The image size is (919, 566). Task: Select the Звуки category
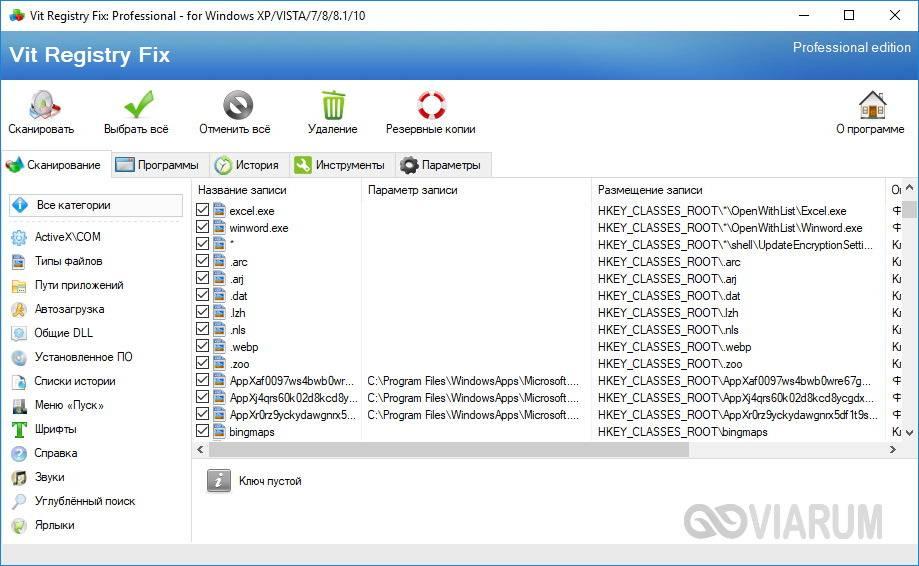(x=38, y=478)
